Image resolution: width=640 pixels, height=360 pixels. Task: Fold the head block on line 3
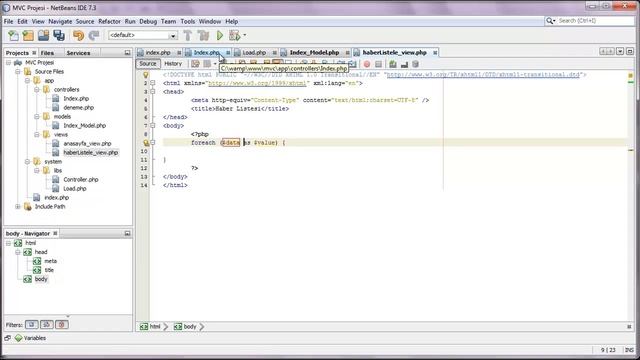153,92
